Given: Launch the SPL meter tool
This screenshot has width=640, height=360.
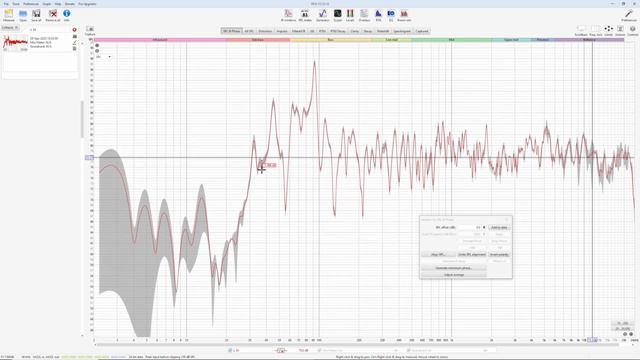Looking at the screenshot, I should pos(305,15).
